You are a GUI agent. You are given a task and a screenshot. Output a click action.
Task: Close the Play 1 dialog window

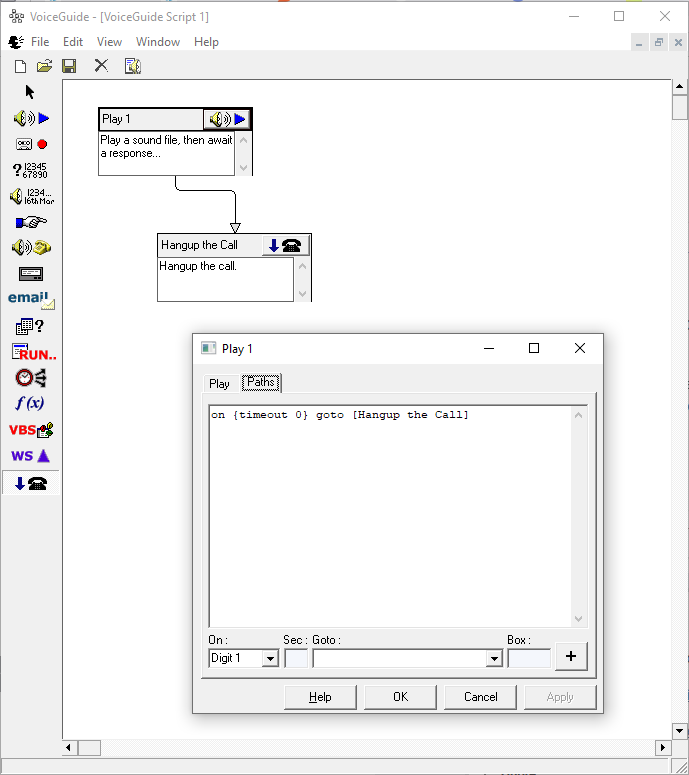tap(580, 348)
